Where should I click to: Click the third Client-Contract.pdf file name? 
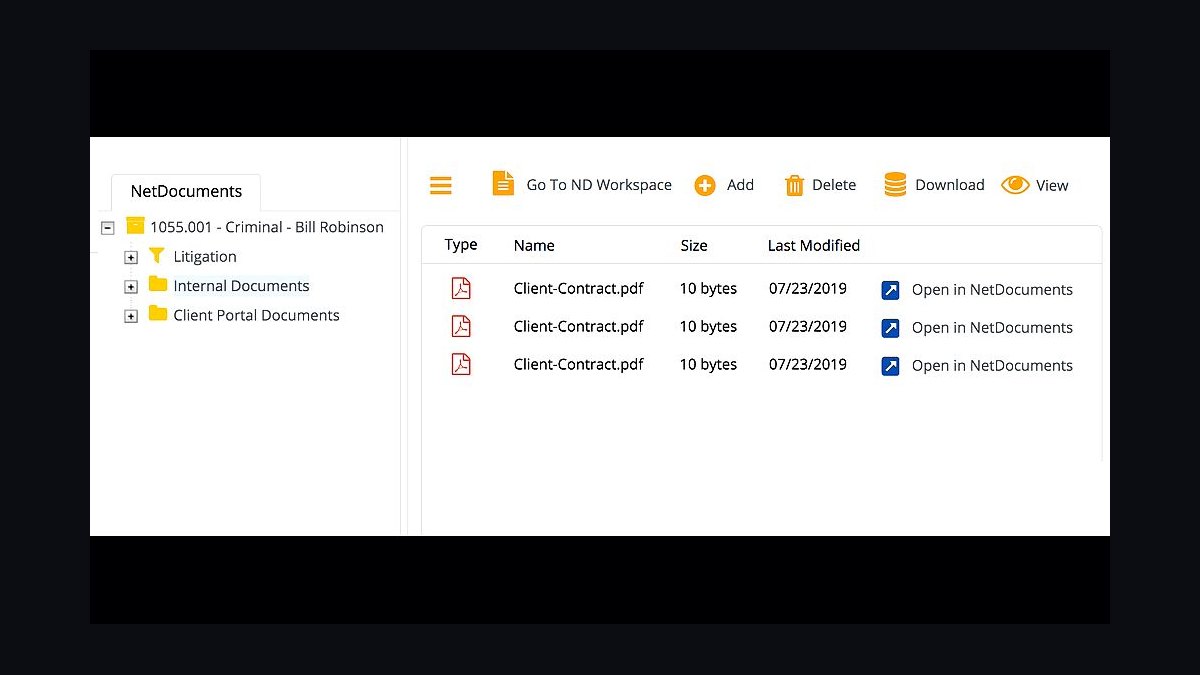coord(579,365)
